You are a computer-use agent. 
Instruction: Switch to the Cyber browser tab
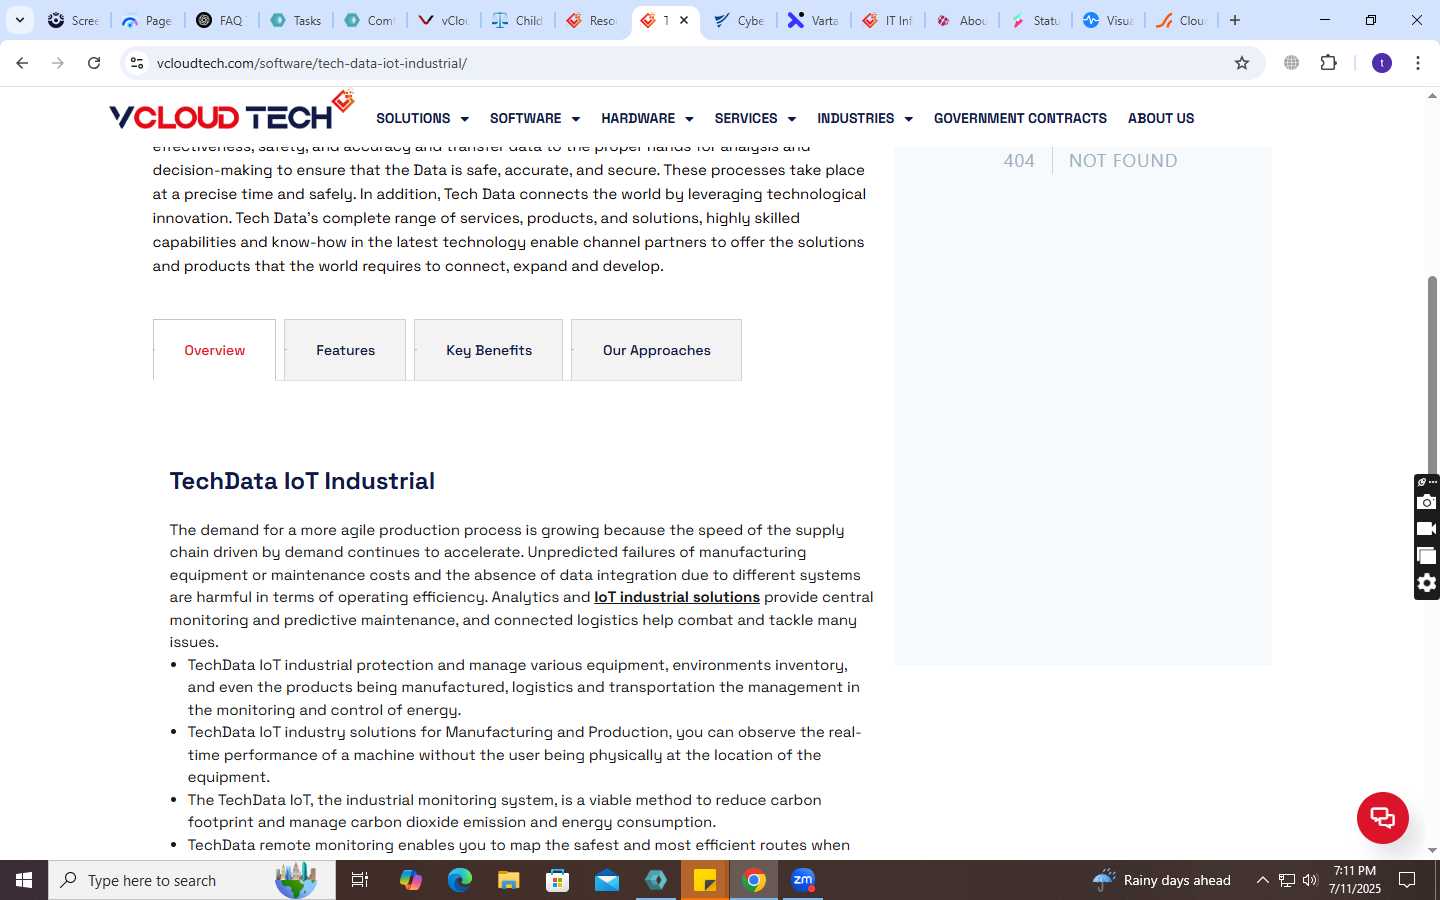click(739, 20)
